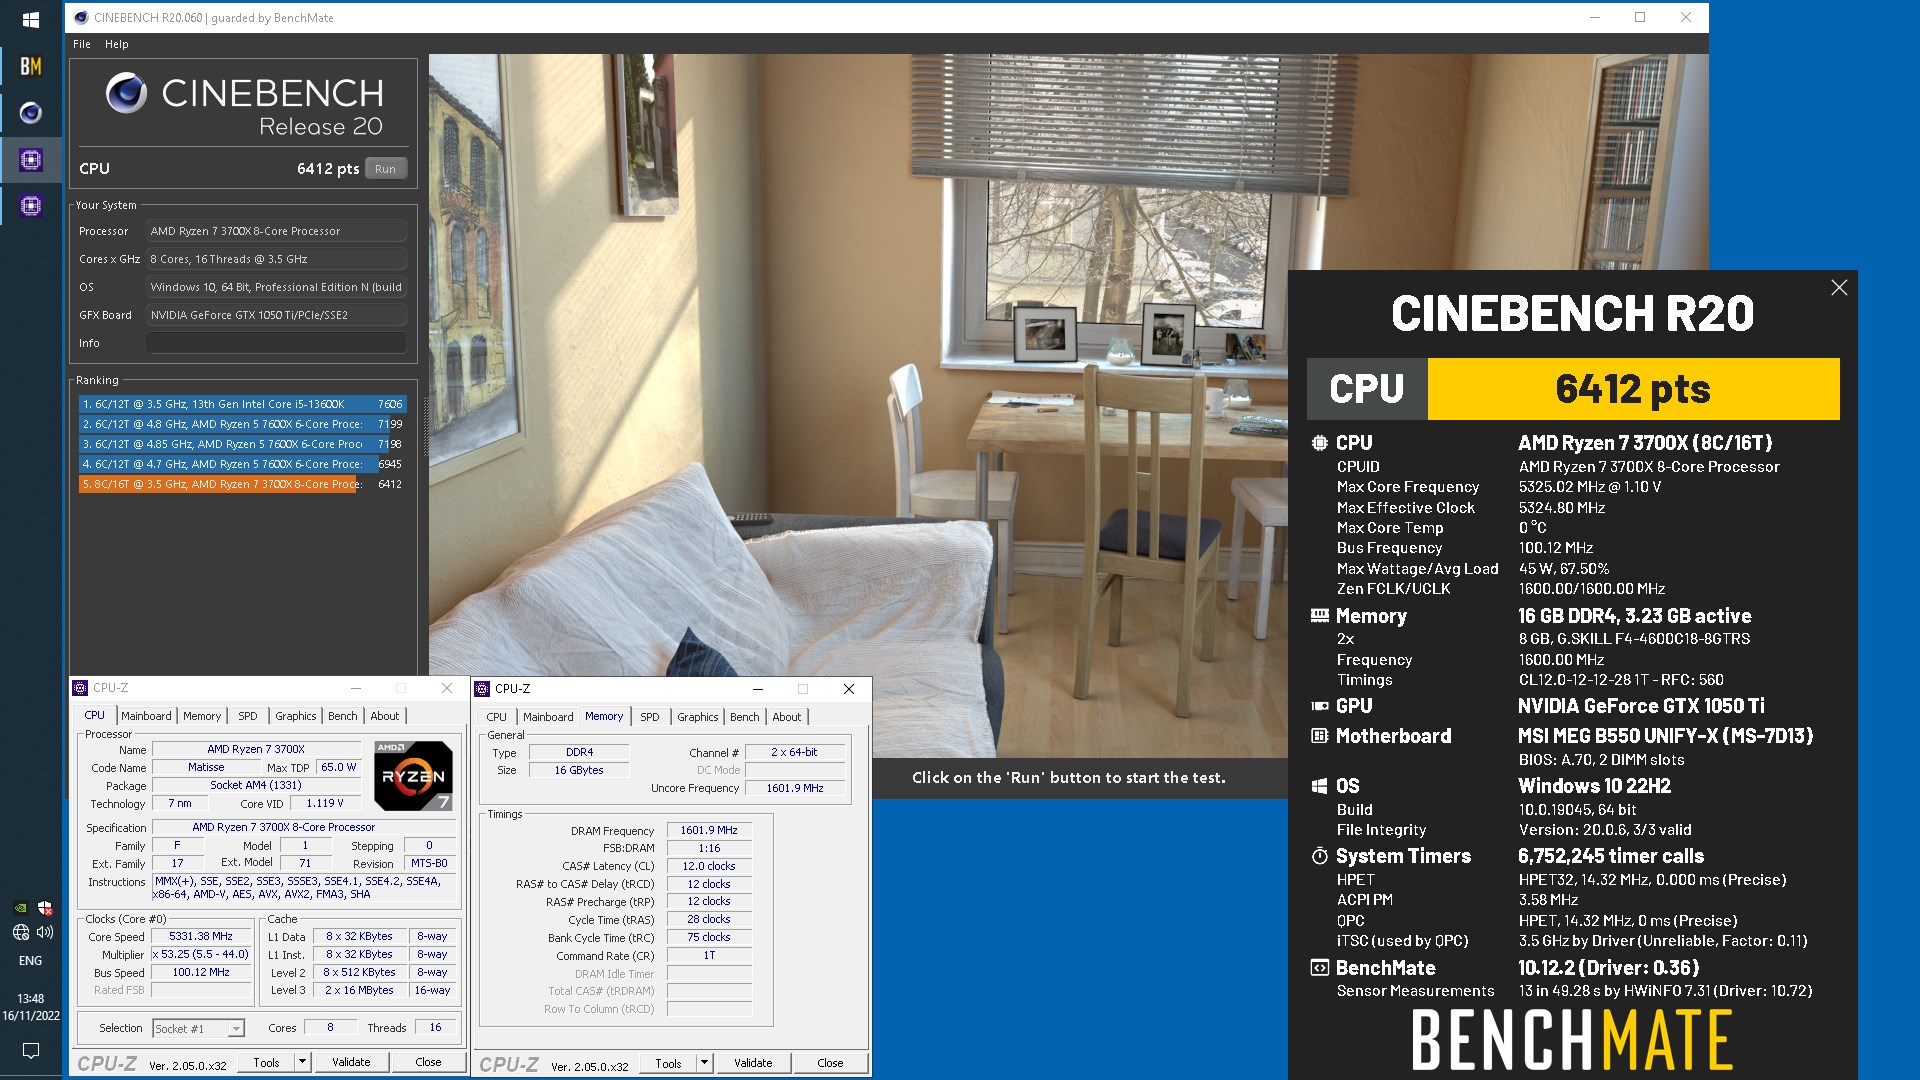
Task: Click the Cinebench title bar app icon
Action: point(82,17)
